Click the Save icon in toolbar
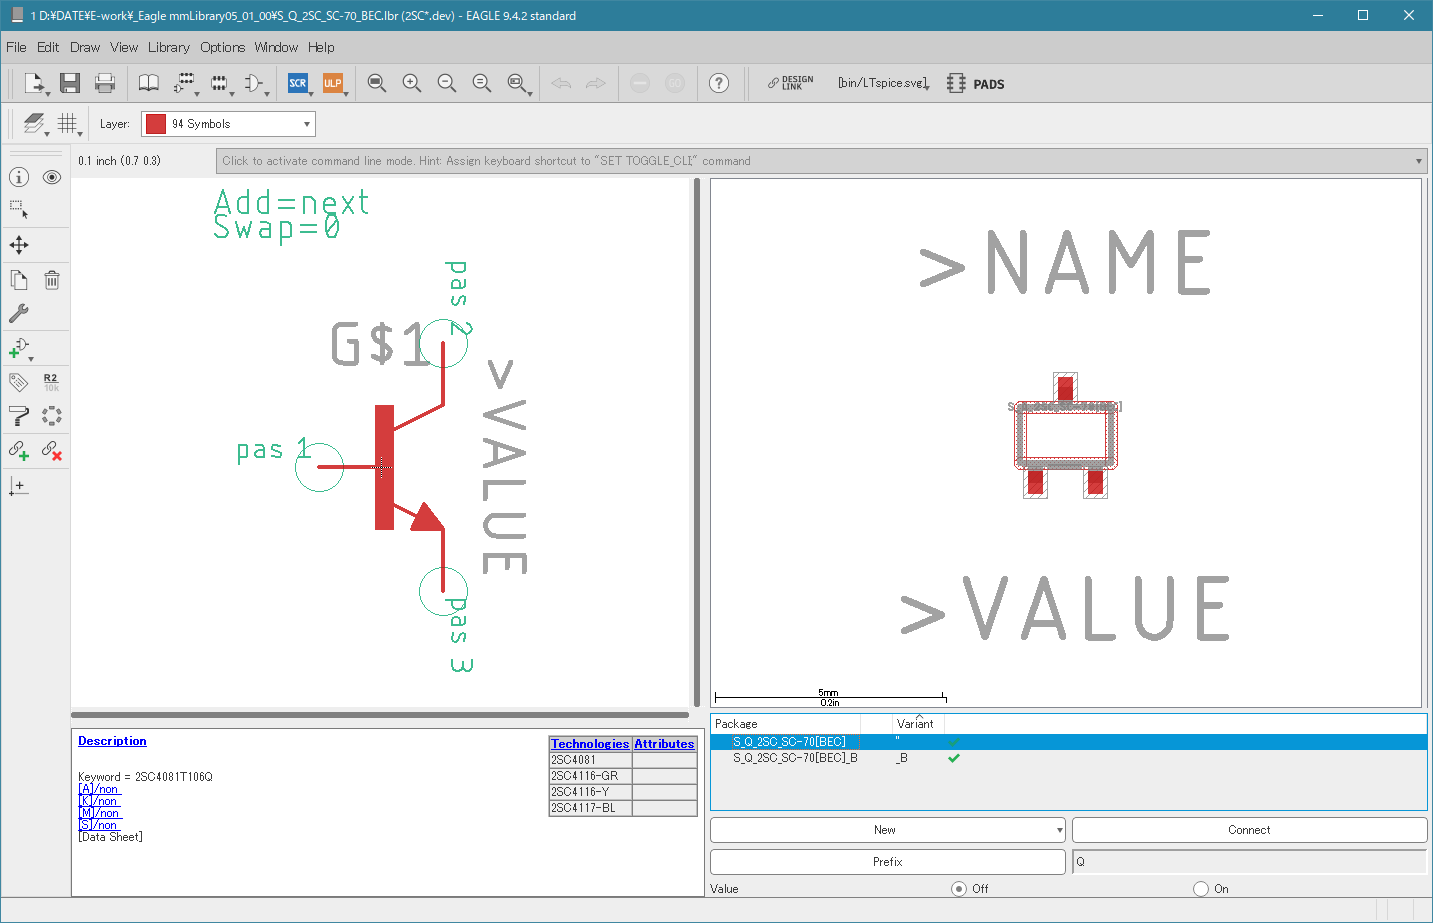Image resolution: width=1433 pixels, height=923 pixels. click(x=70, y=83)
